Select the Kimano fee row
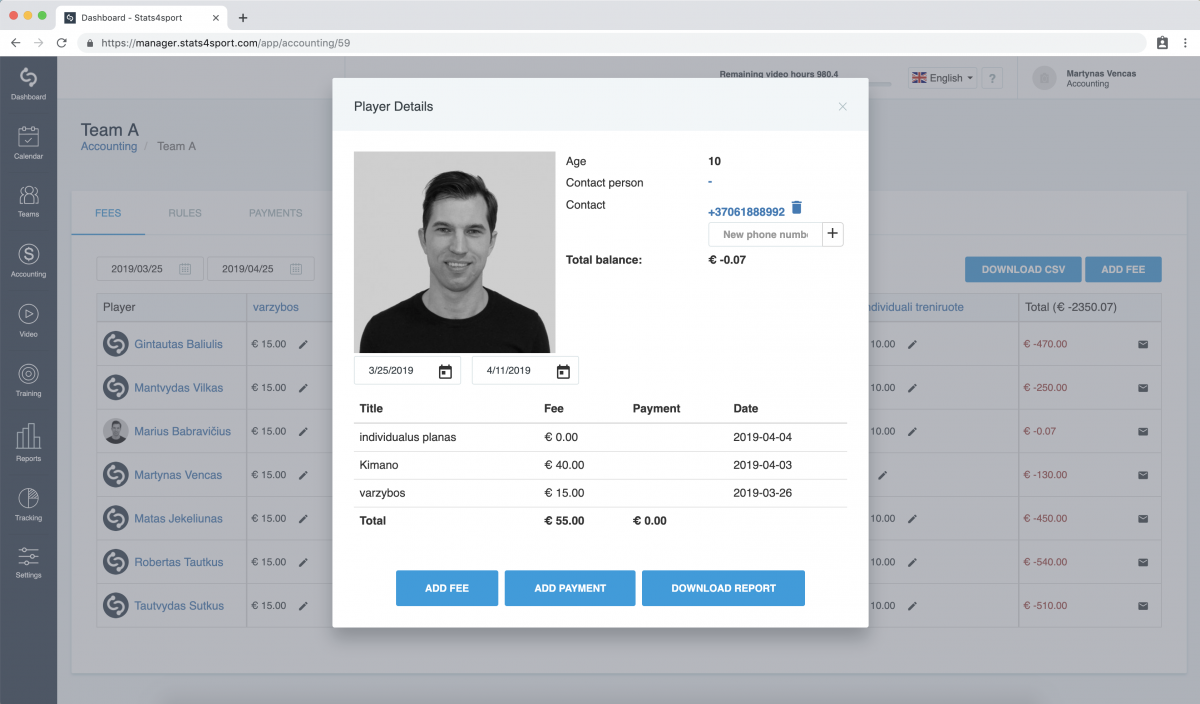Screen dimensions: 1200x704 pyautogui.click(x=601, y=465)
